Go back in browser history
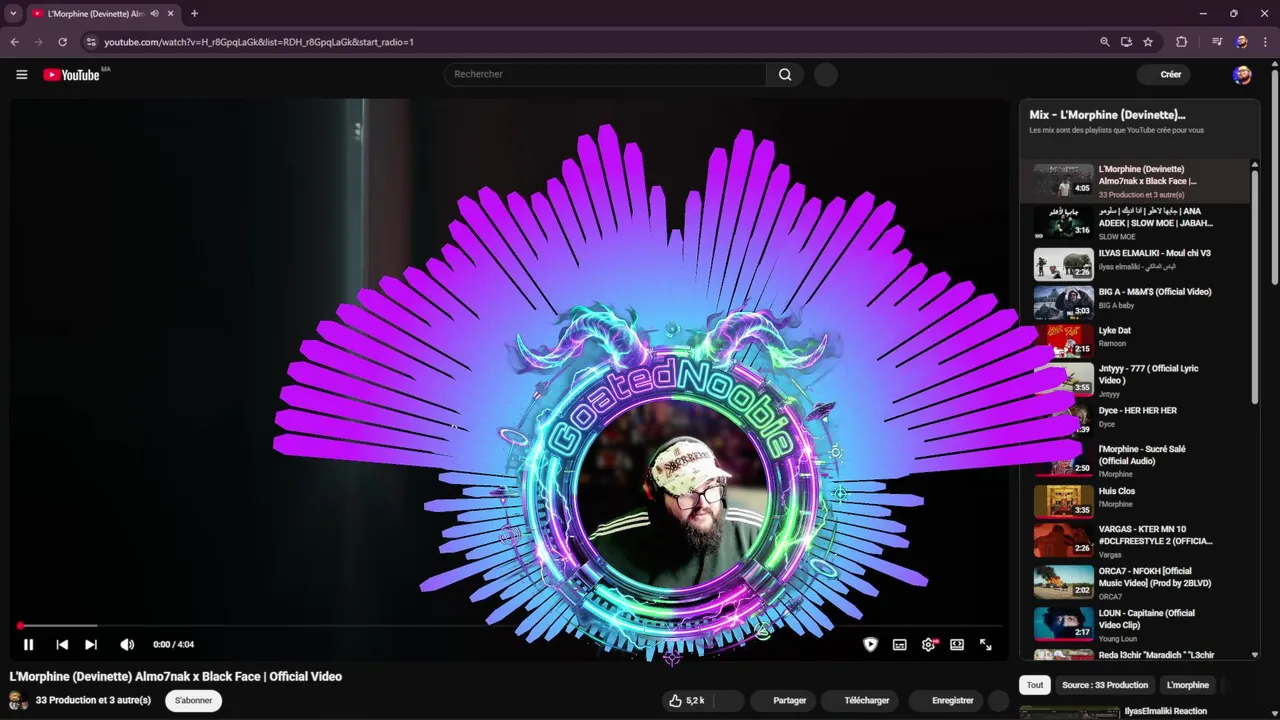 click(x=14, y=42)
